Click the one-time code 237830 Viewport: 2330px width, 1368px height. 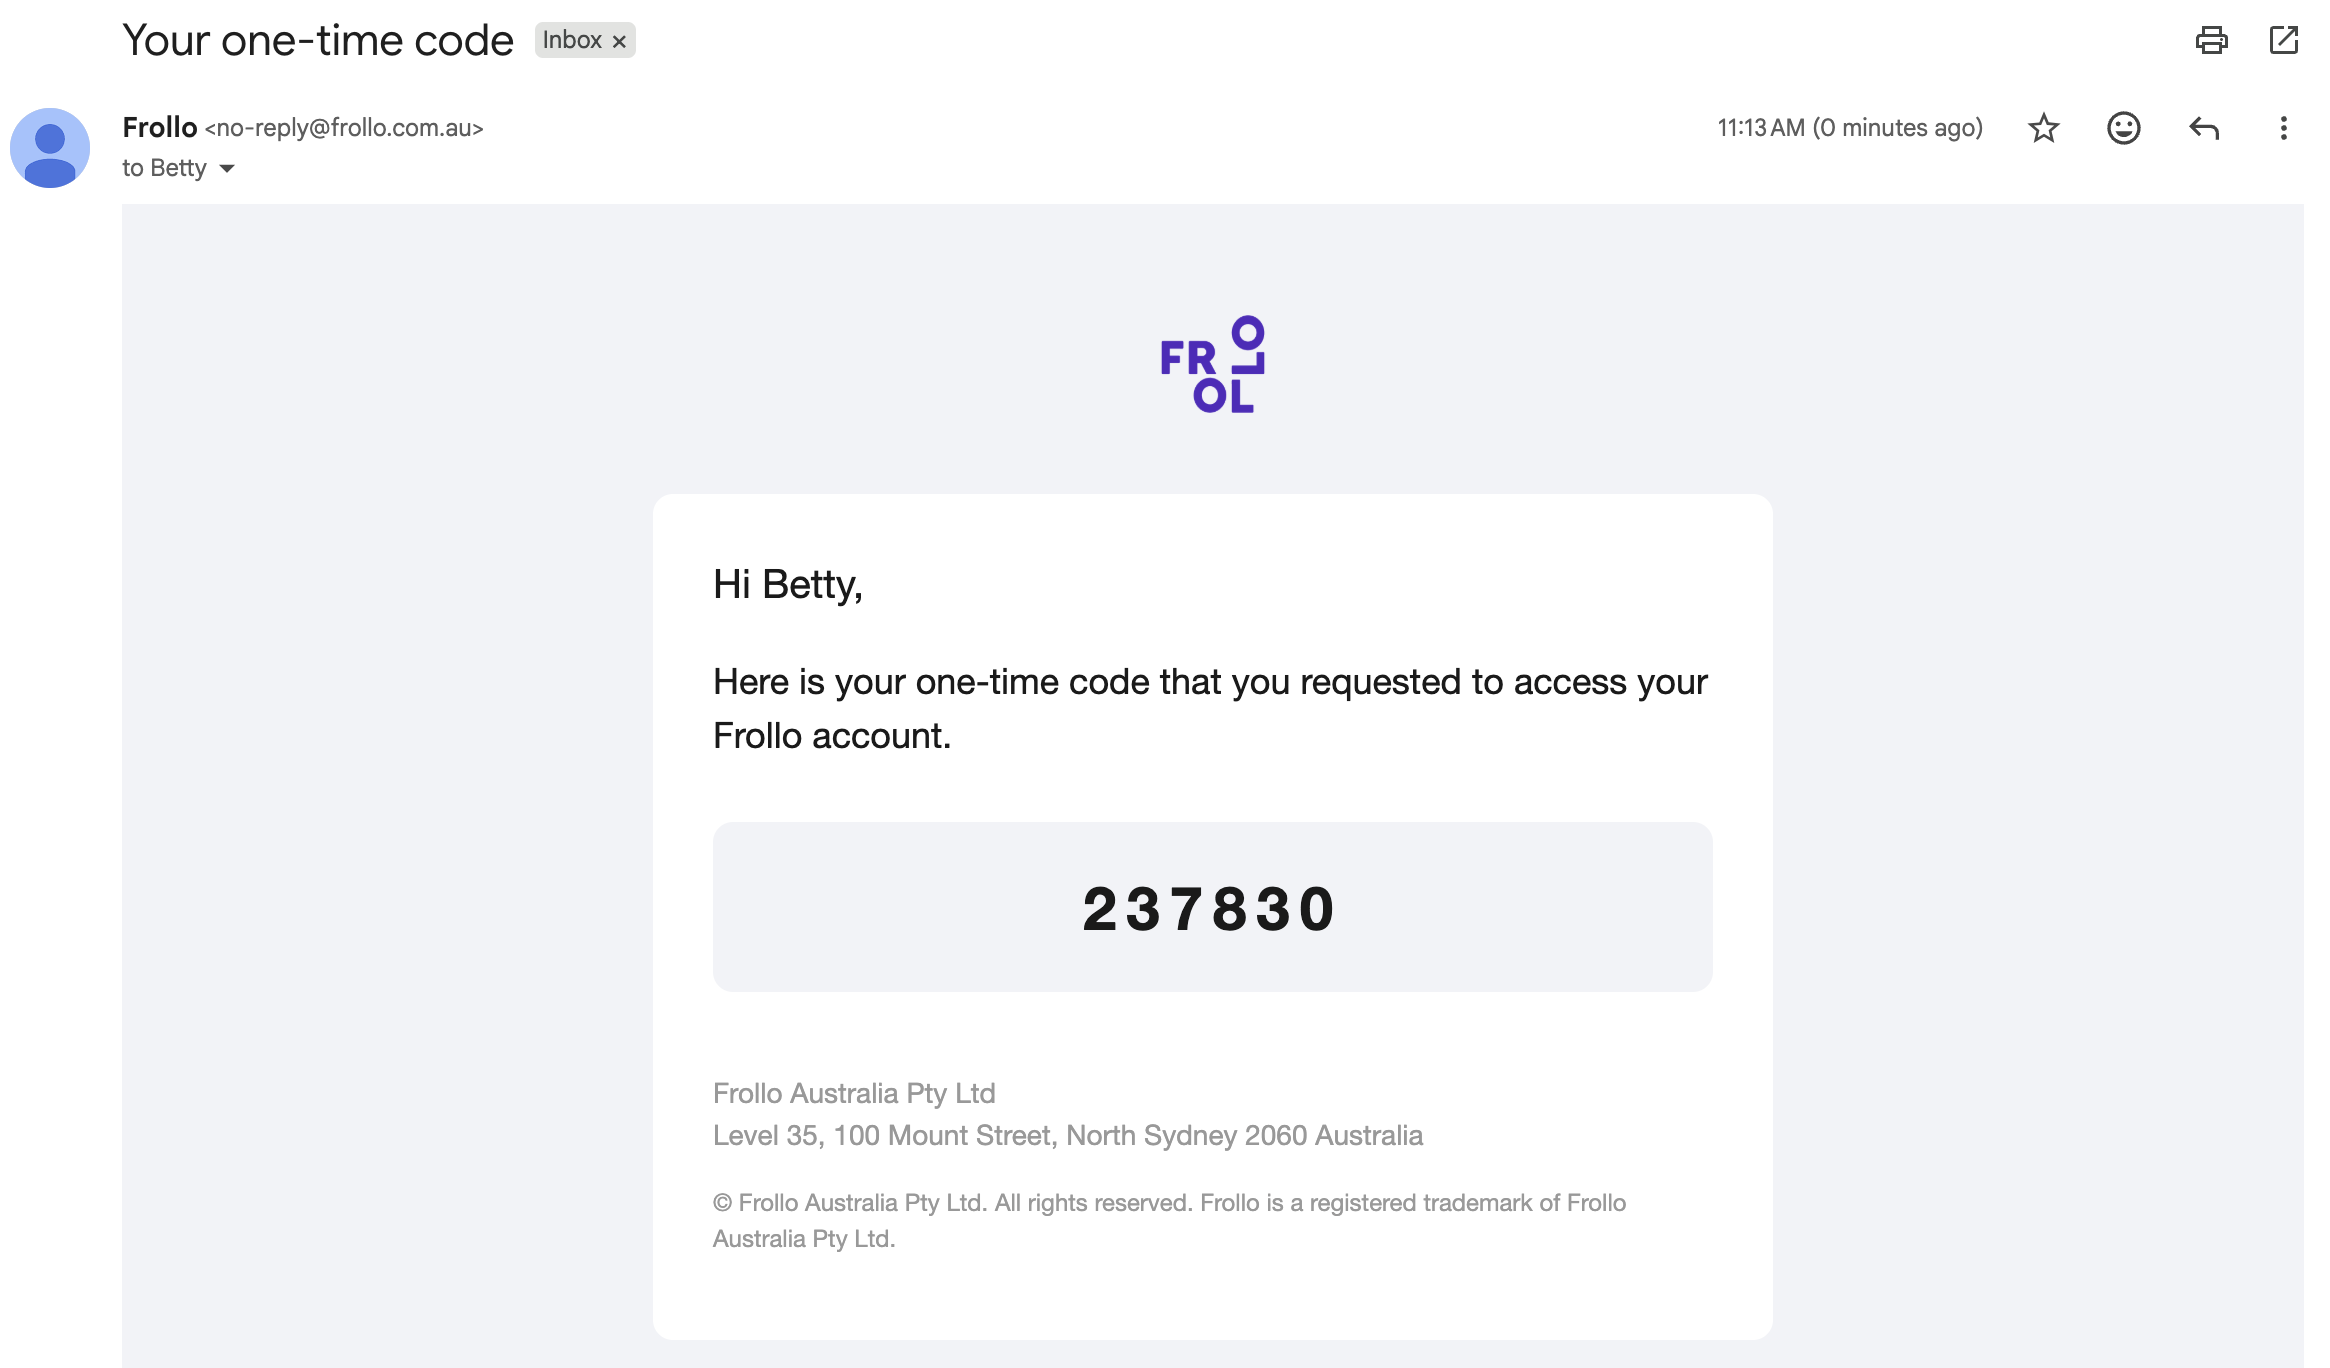point(1210,909)
